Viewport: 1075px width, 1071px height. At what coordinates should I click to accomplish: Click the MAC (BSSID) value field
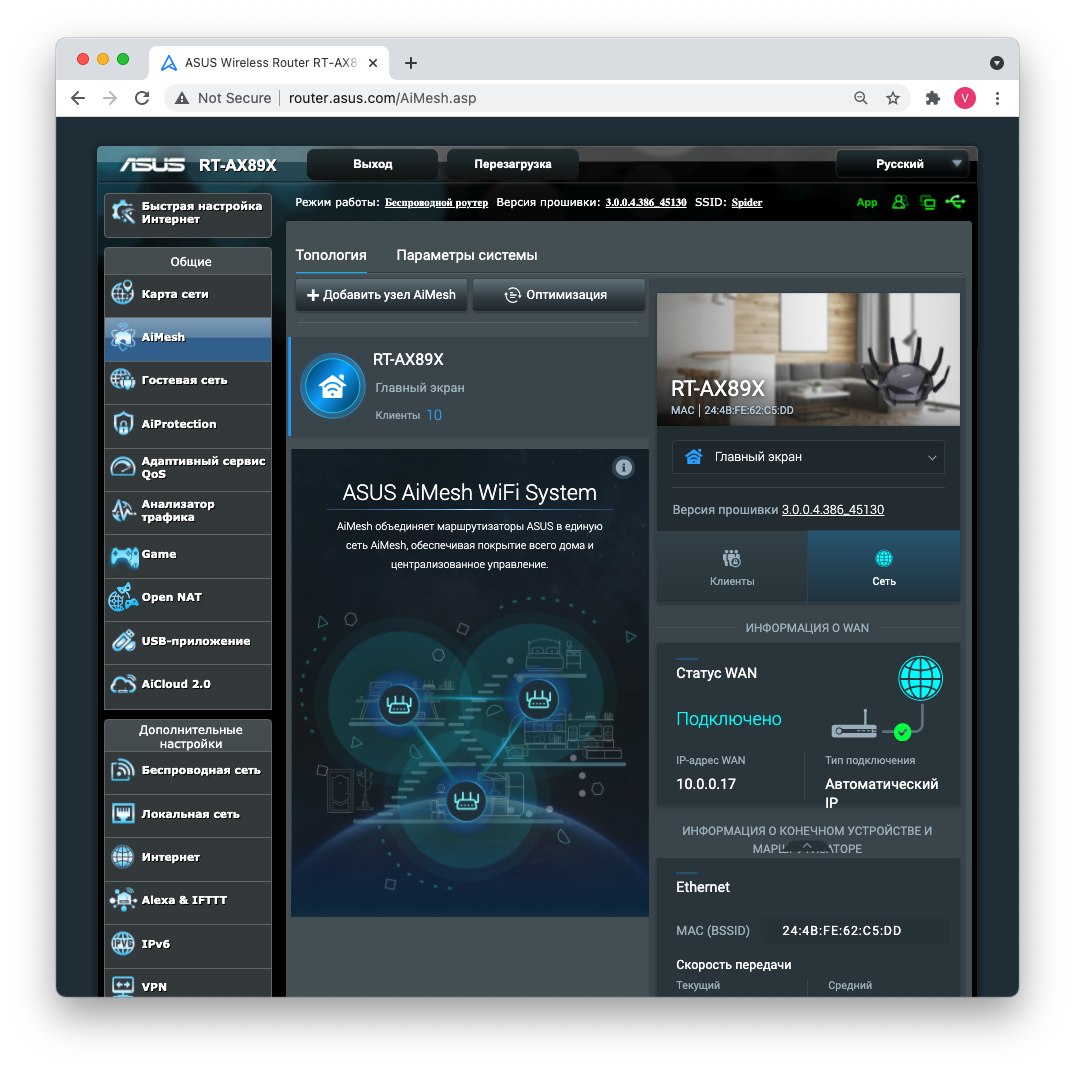point(855,930)
